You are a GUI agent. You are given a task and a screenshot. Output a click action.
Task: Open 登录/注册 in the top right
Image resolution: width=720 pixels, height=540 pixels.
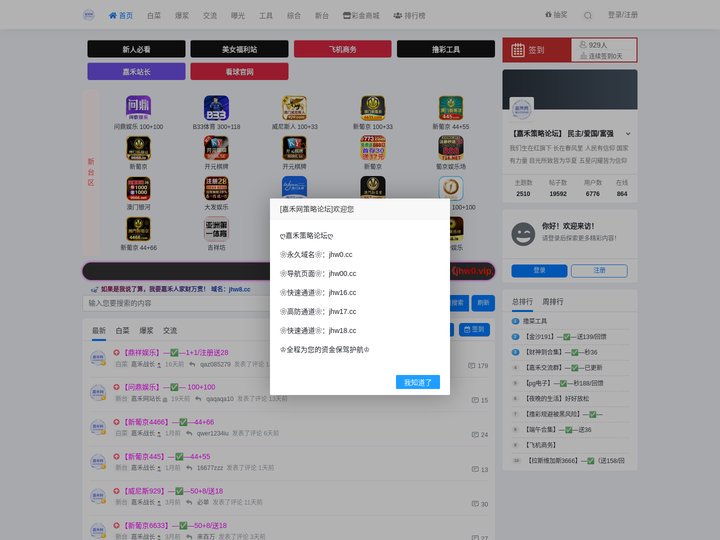tap(623, 15)
